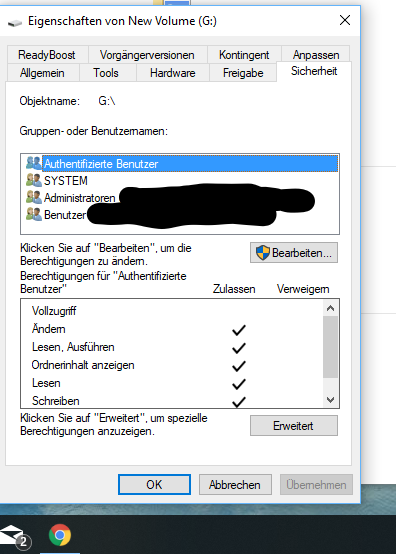The width and height of the screenshot is (396, 554).
Task: Click the Zulassen checkmark for Schreiben
Action: tap(239, 402)
